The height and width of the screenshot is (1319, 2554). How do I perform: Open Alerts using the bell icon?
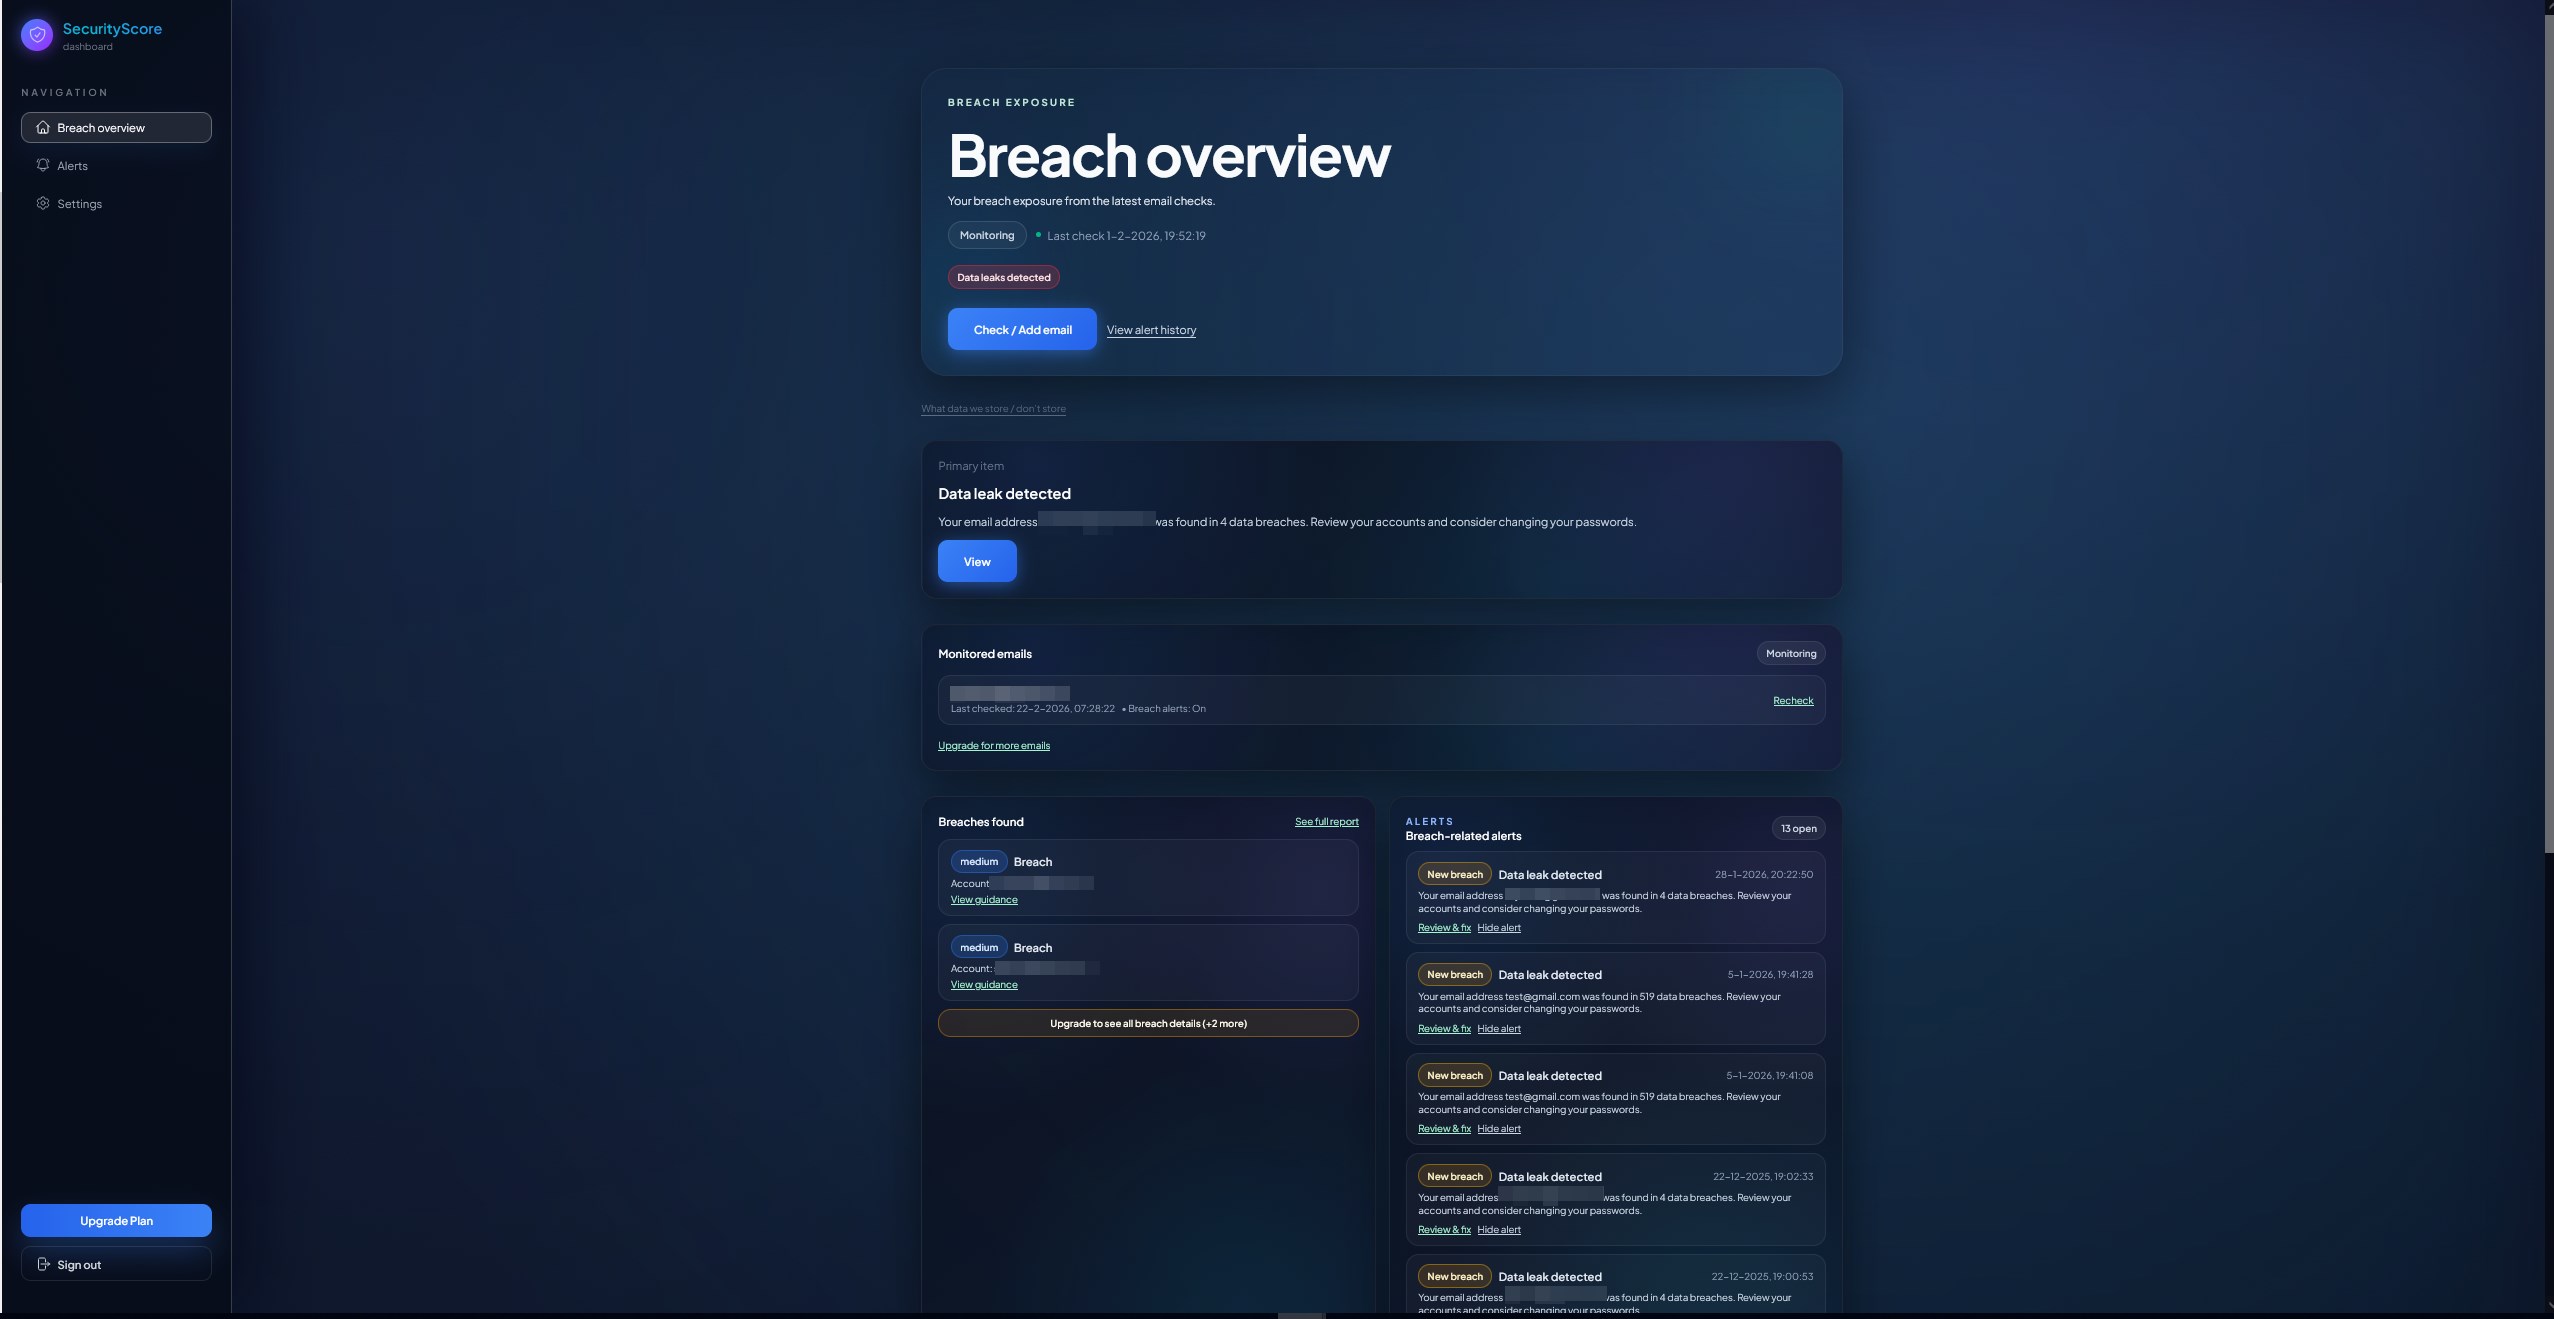[43, 165]
